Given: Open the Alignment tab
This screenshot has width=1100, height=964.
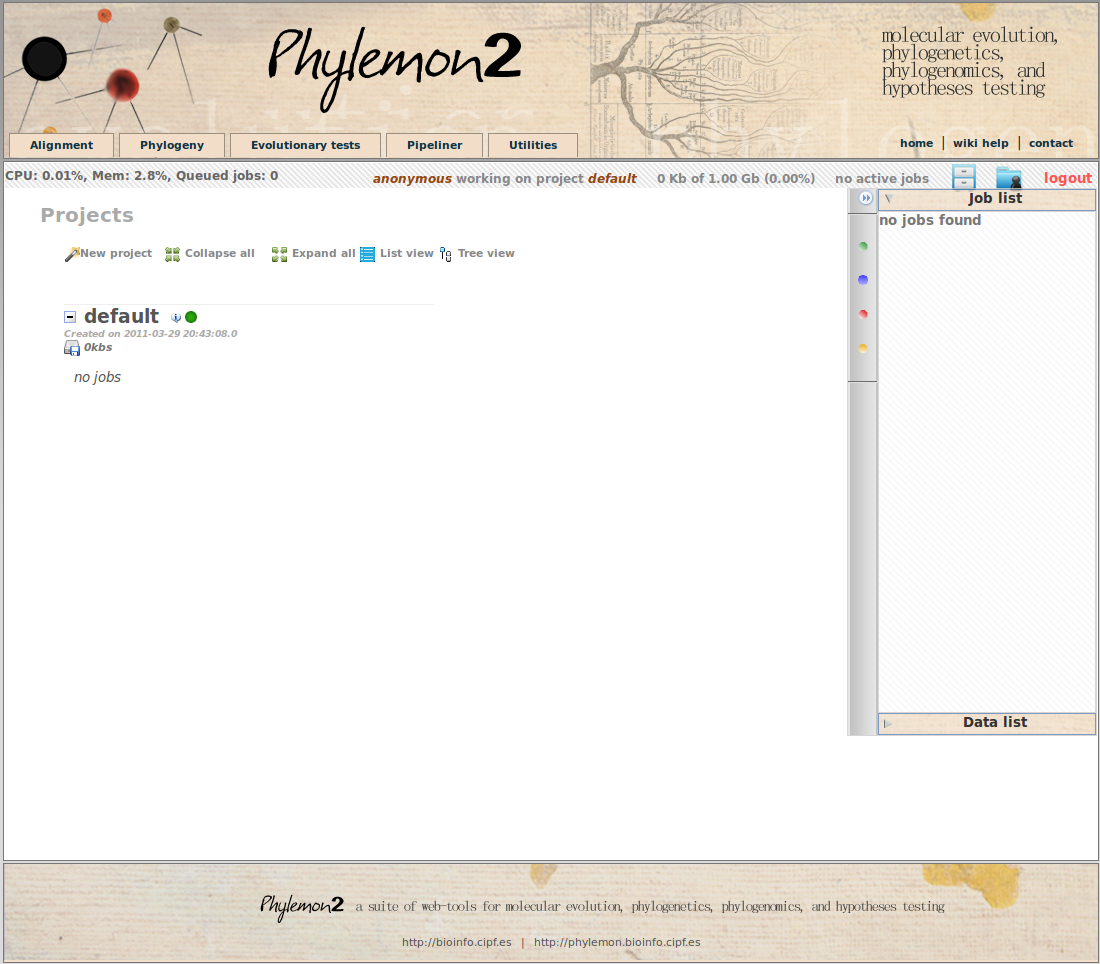Looking at the screenshot, I should 61,145.
